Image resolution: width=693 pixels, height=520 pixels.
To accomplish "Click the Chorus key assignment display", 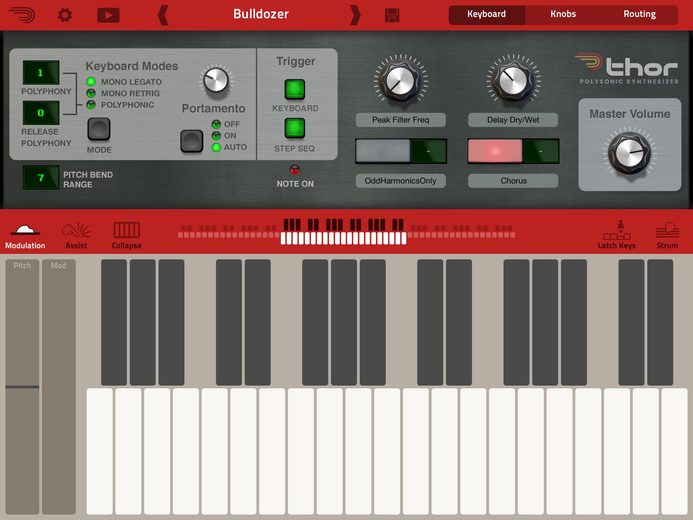I will coord(541,151).
